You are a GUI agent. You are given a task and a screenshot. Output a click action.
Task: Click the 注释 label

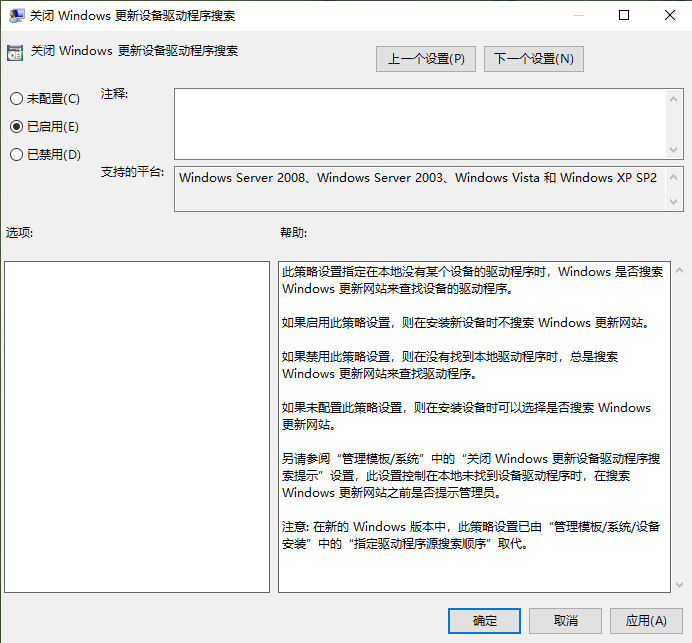tap(114, 94)
